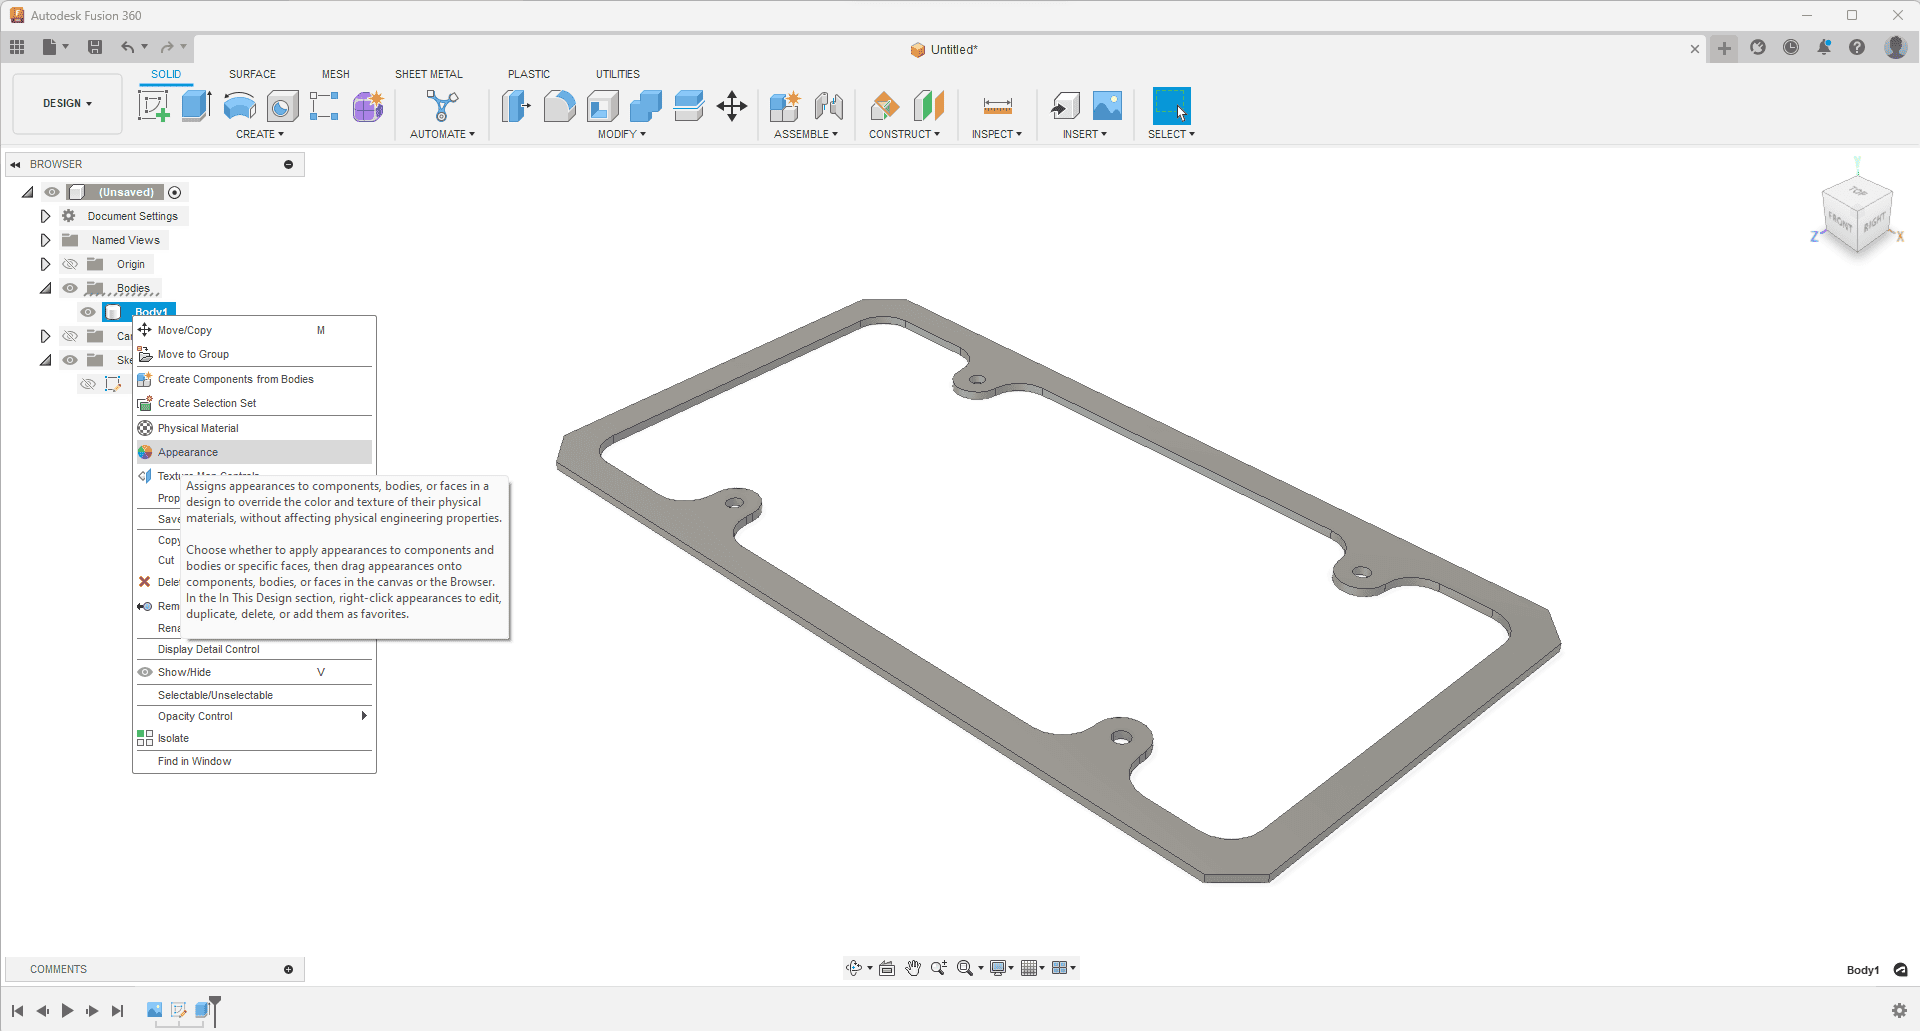
Task: Select the Joint tool
Action: tap(828, 106)
